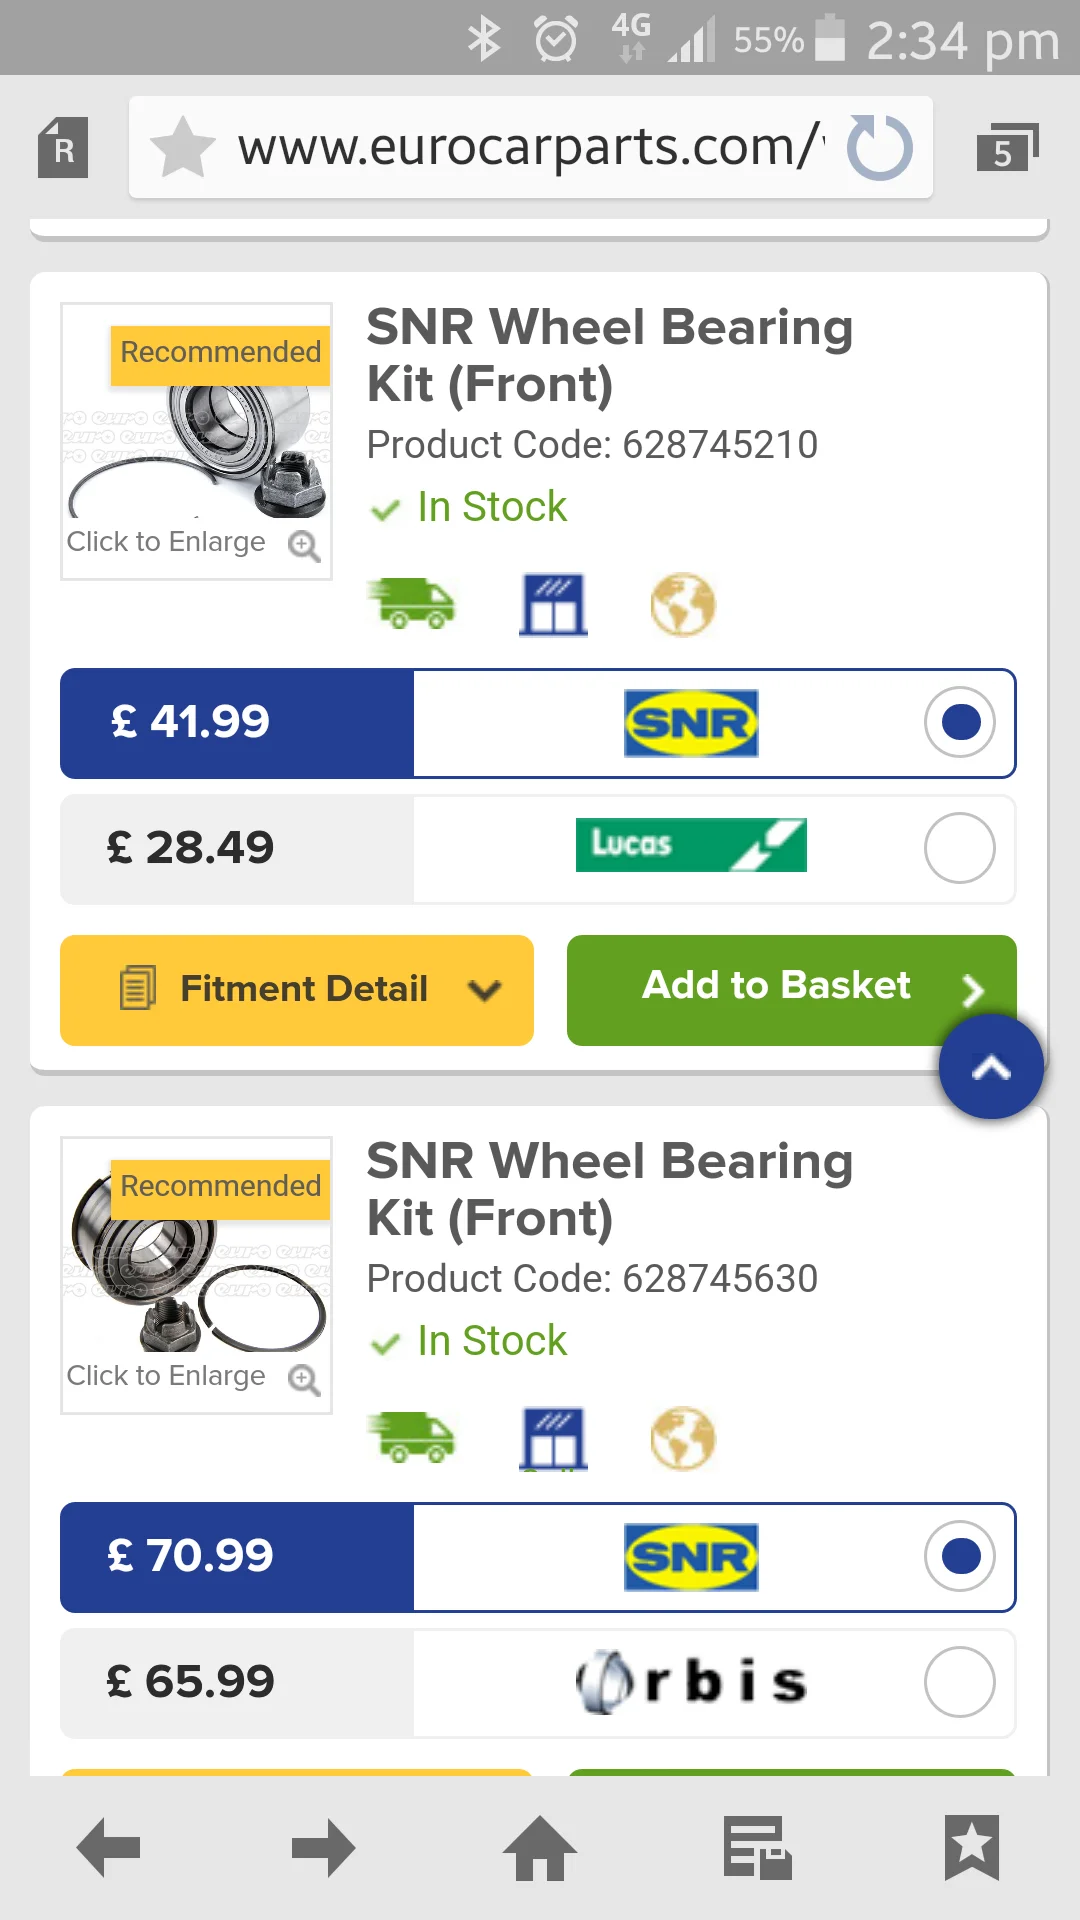Tap the eurocarparts URL address field

pyautogui.click(x=530, y=147)
